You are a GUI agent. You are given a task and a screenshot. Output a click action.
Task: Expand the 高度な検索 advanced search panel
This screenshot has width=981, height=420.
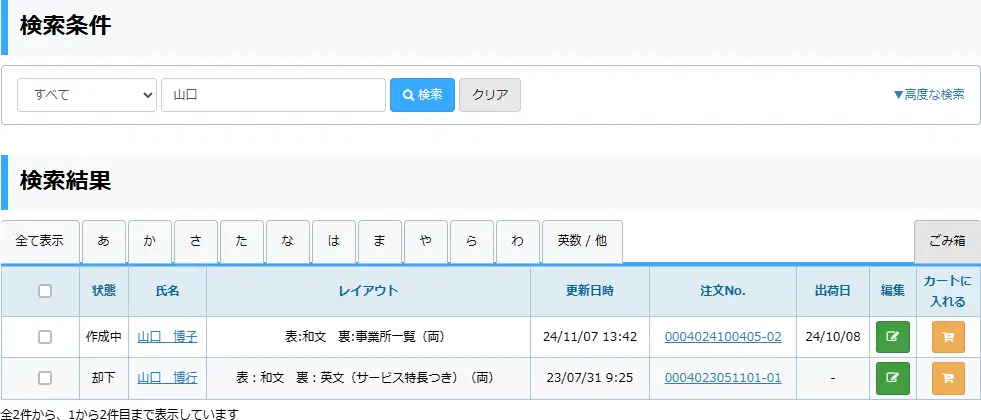(928, 95)
